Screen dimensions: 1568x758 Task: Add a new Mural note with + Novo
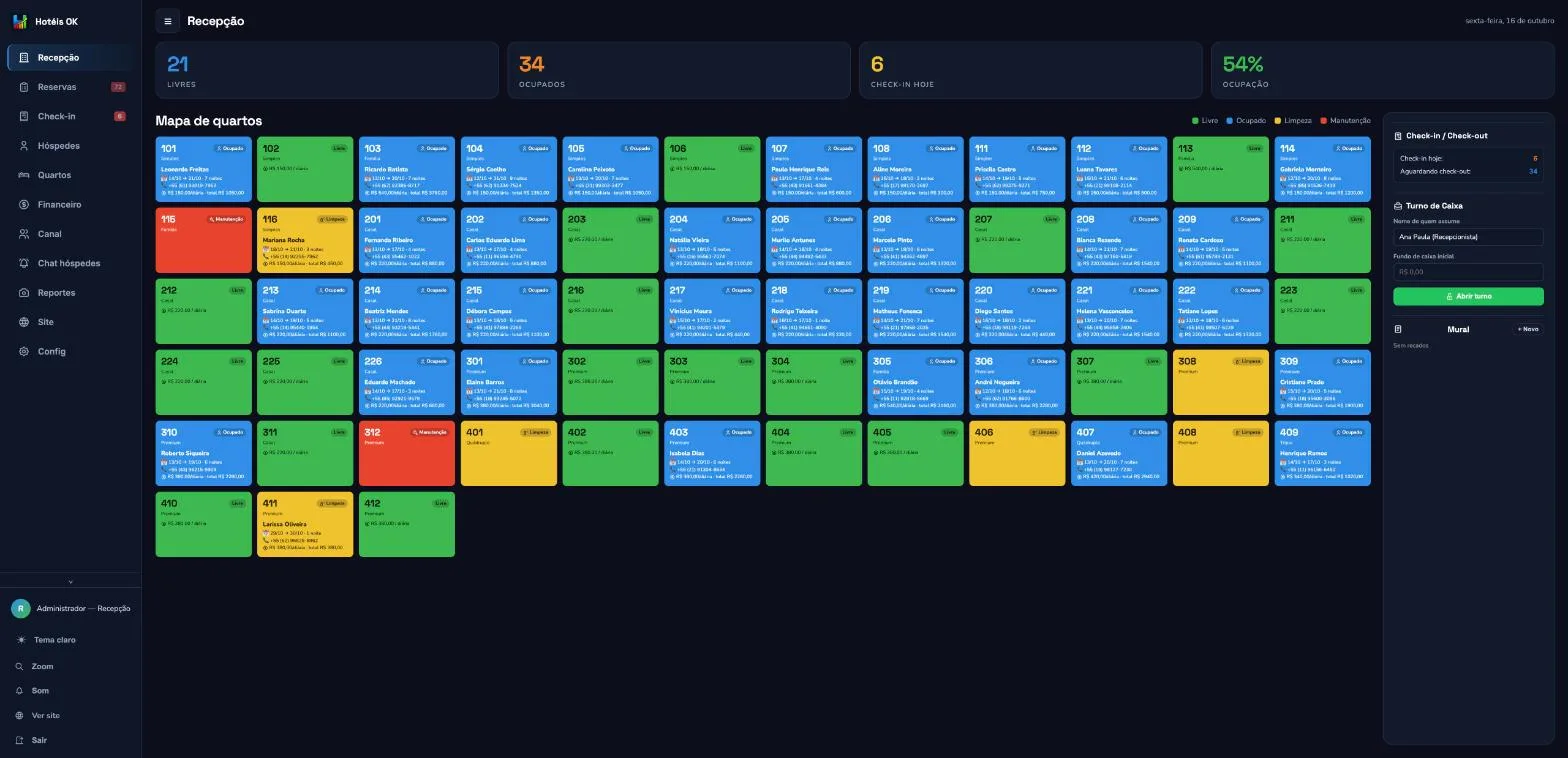(x=1528, y=329)
